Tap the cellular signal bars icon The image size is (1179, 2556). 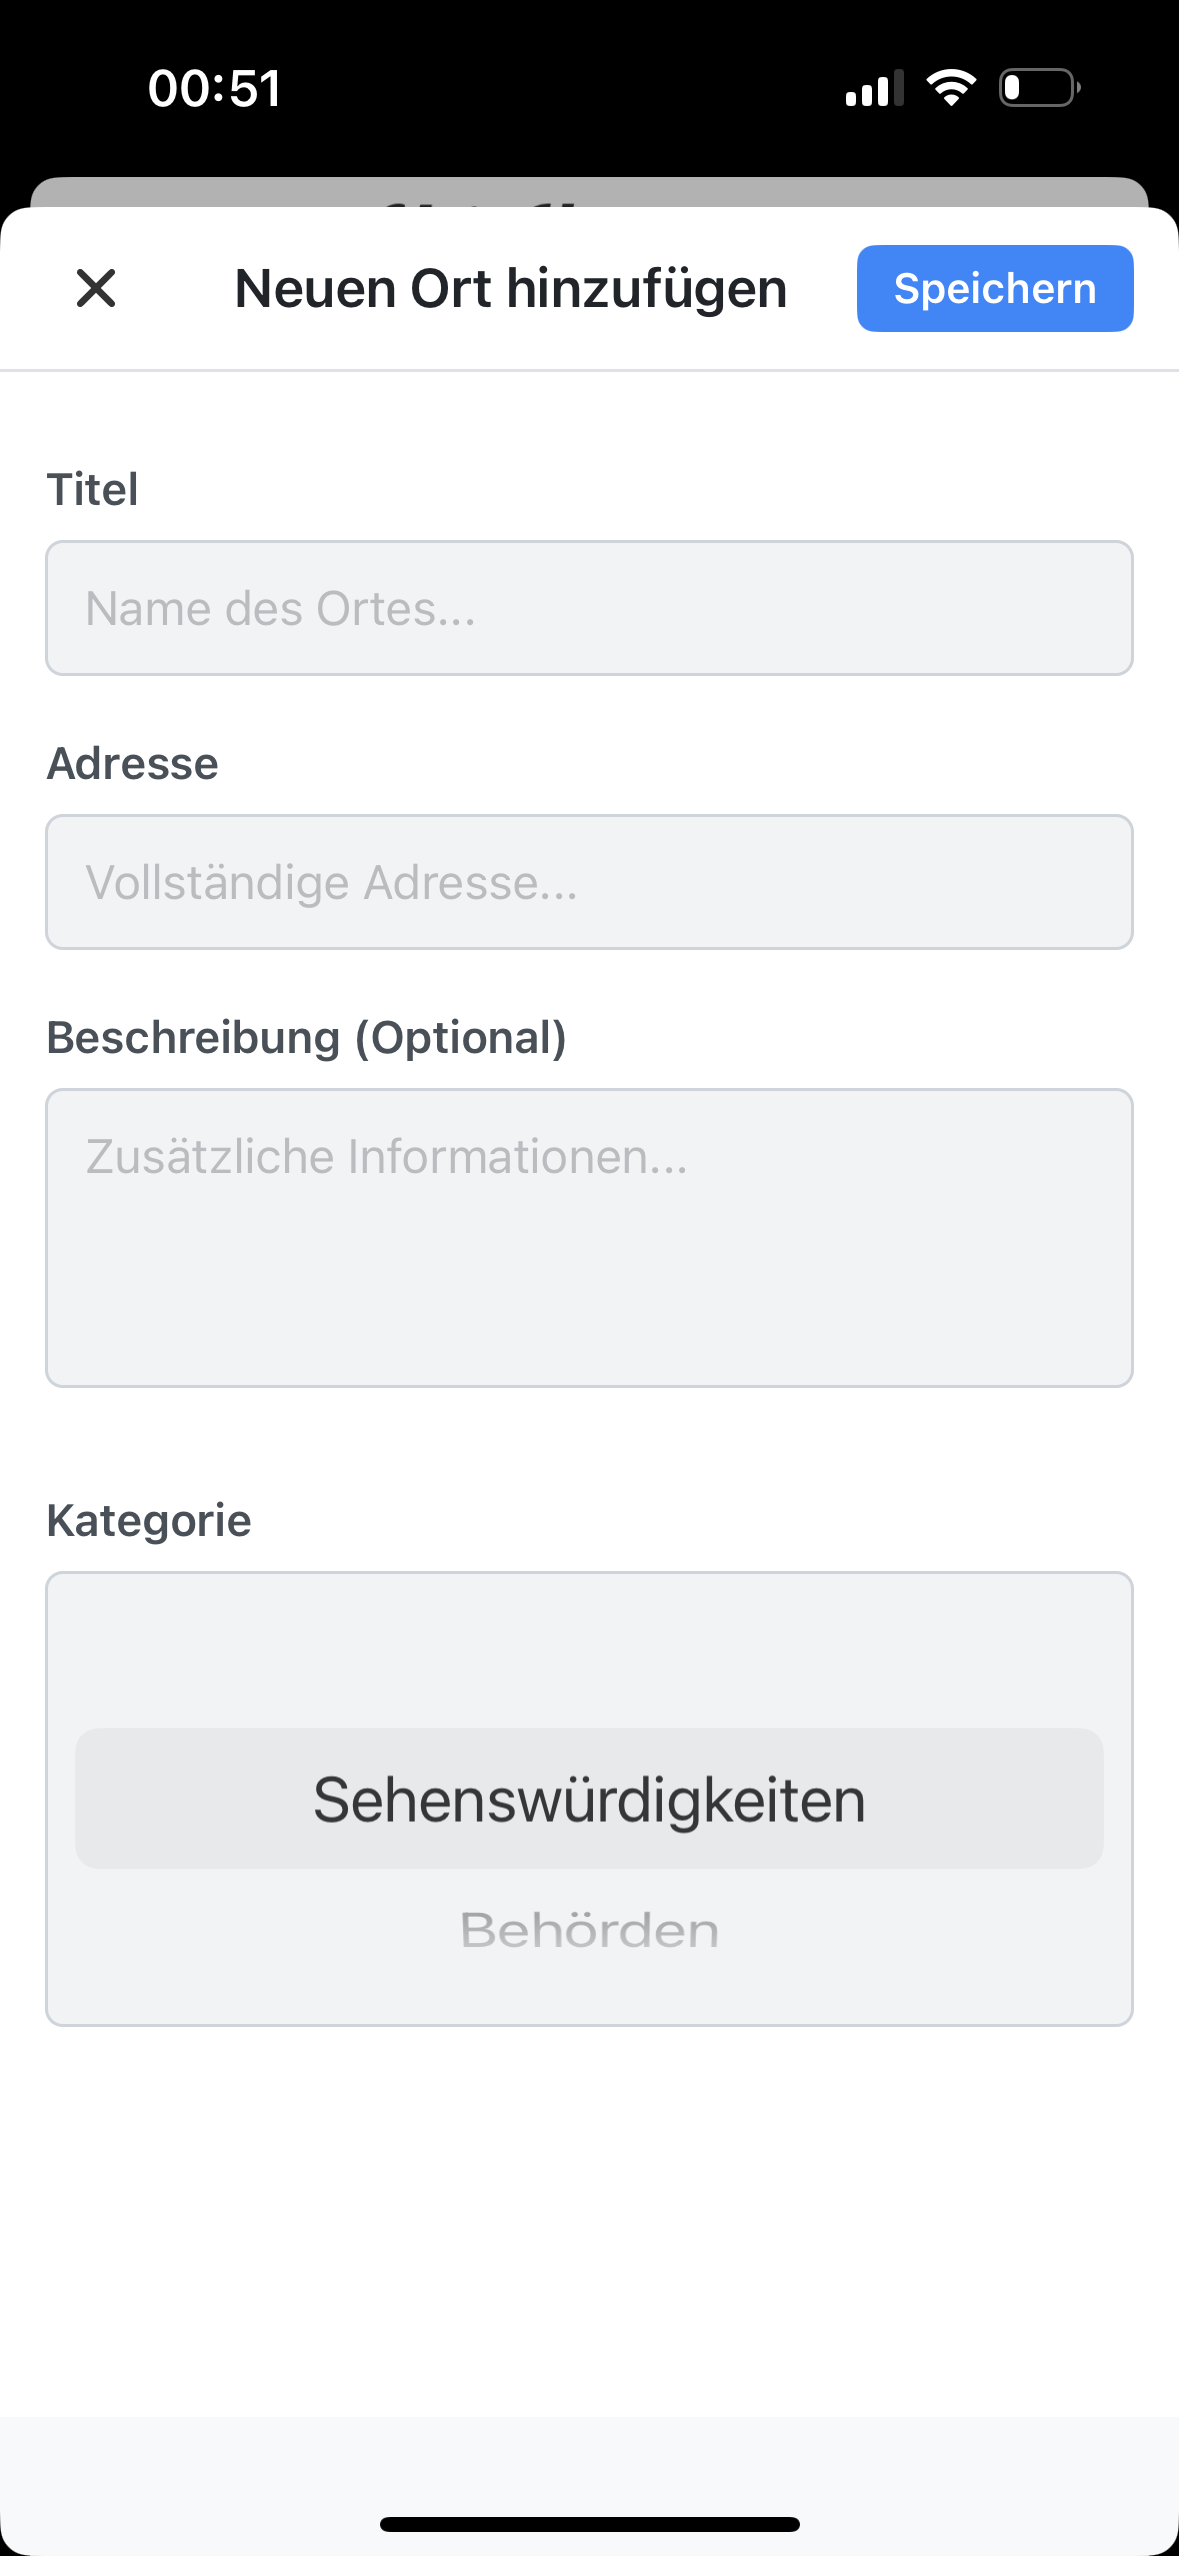[874, 89]
